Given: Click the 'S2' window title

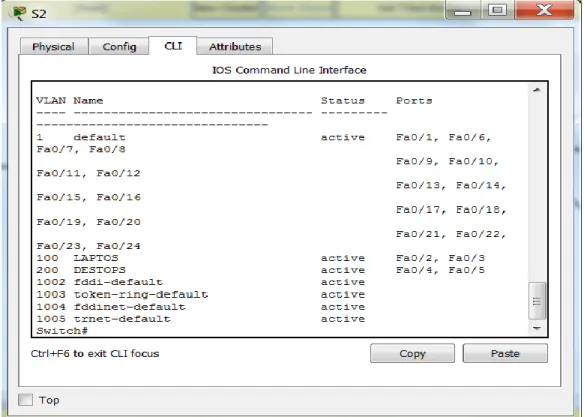Looking at the screenshot, I should (39, 14).
